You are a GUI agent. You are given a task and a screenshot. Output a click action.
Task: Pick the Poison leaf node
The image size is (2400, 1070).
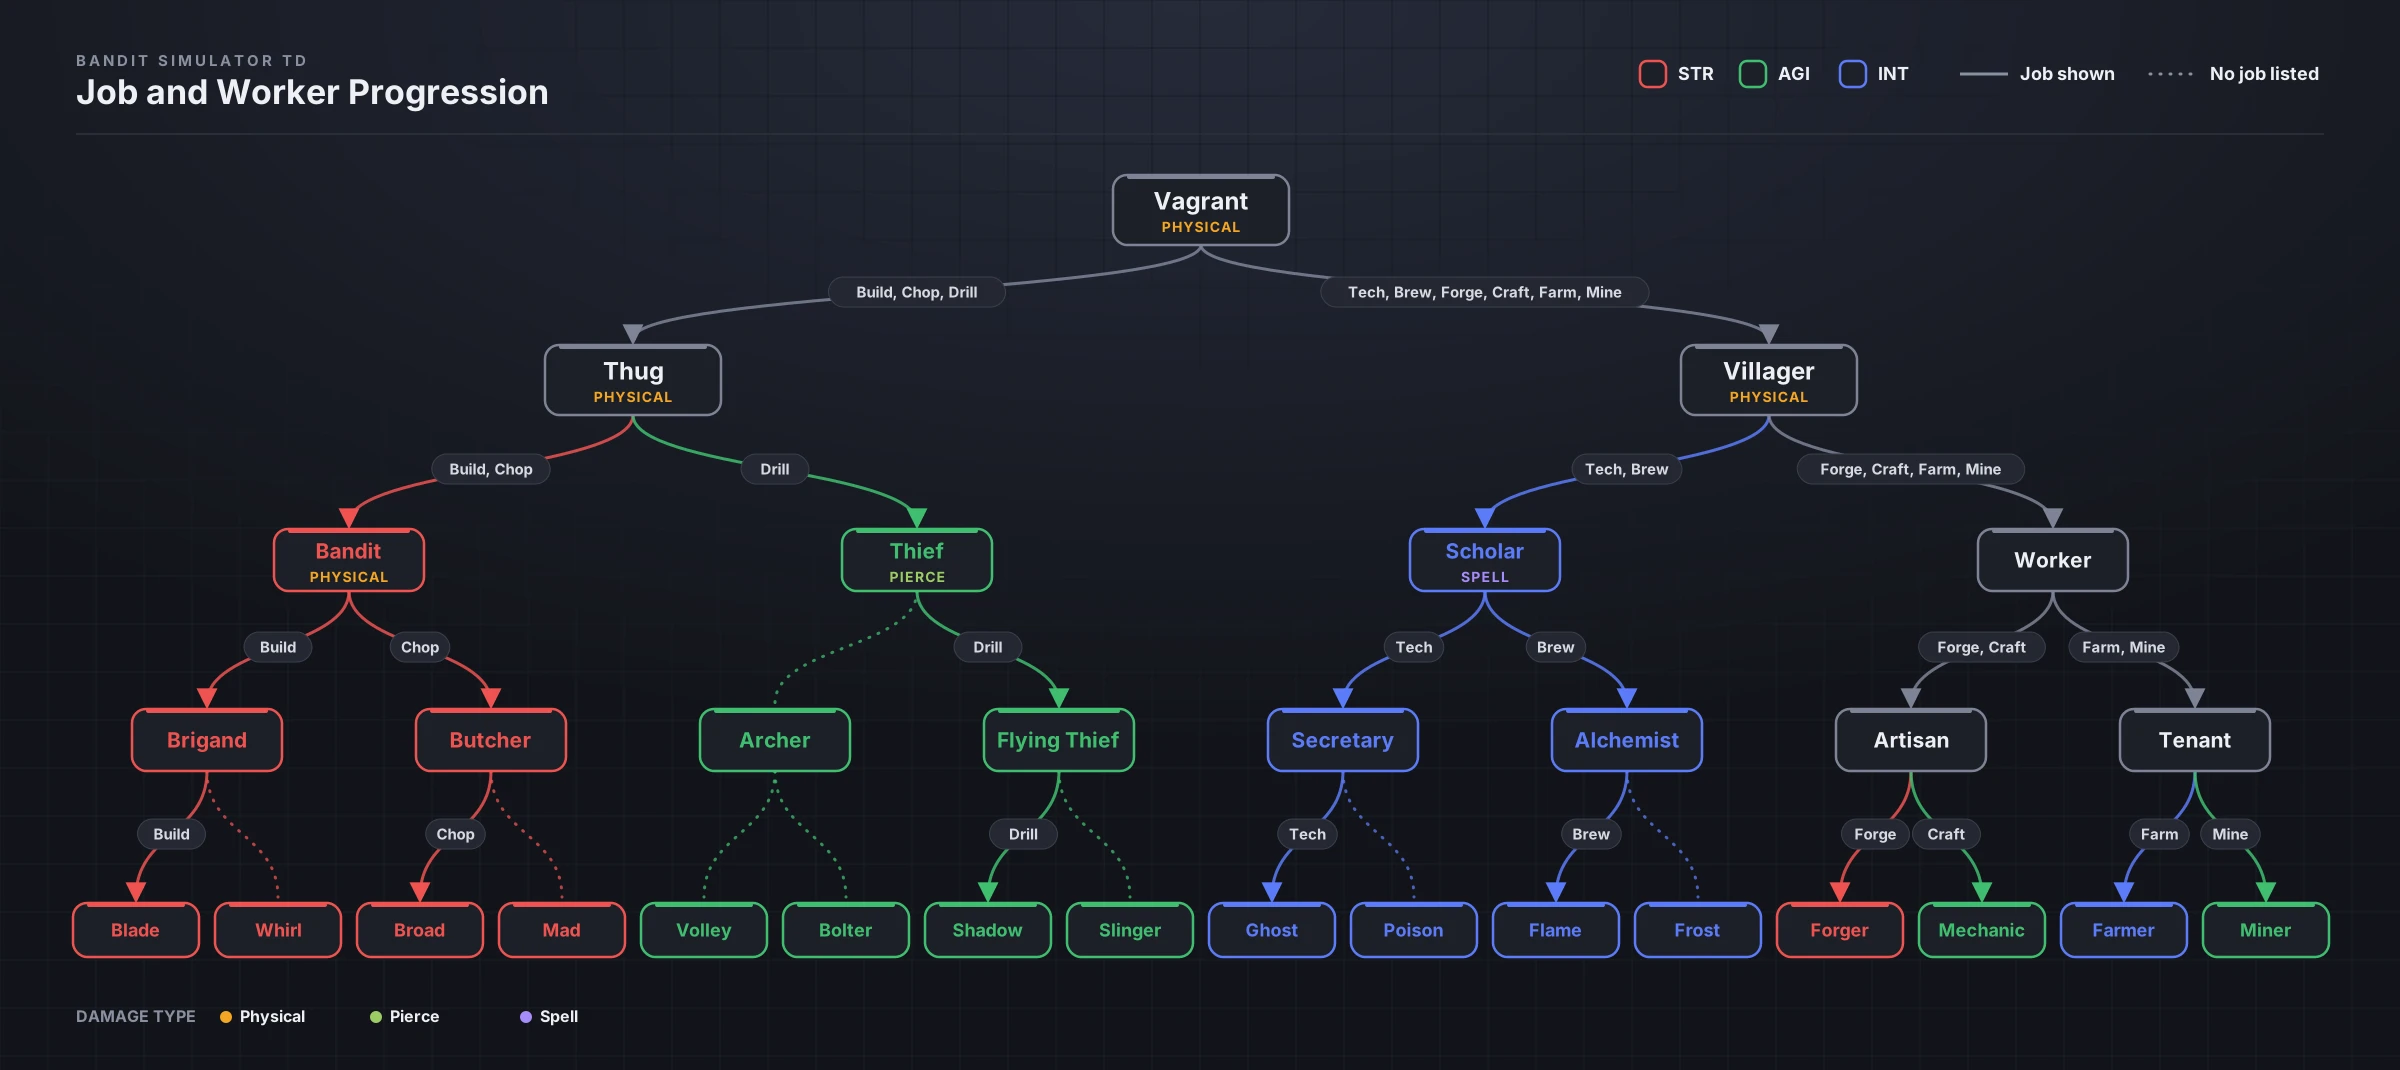[x=1414, y=930]
